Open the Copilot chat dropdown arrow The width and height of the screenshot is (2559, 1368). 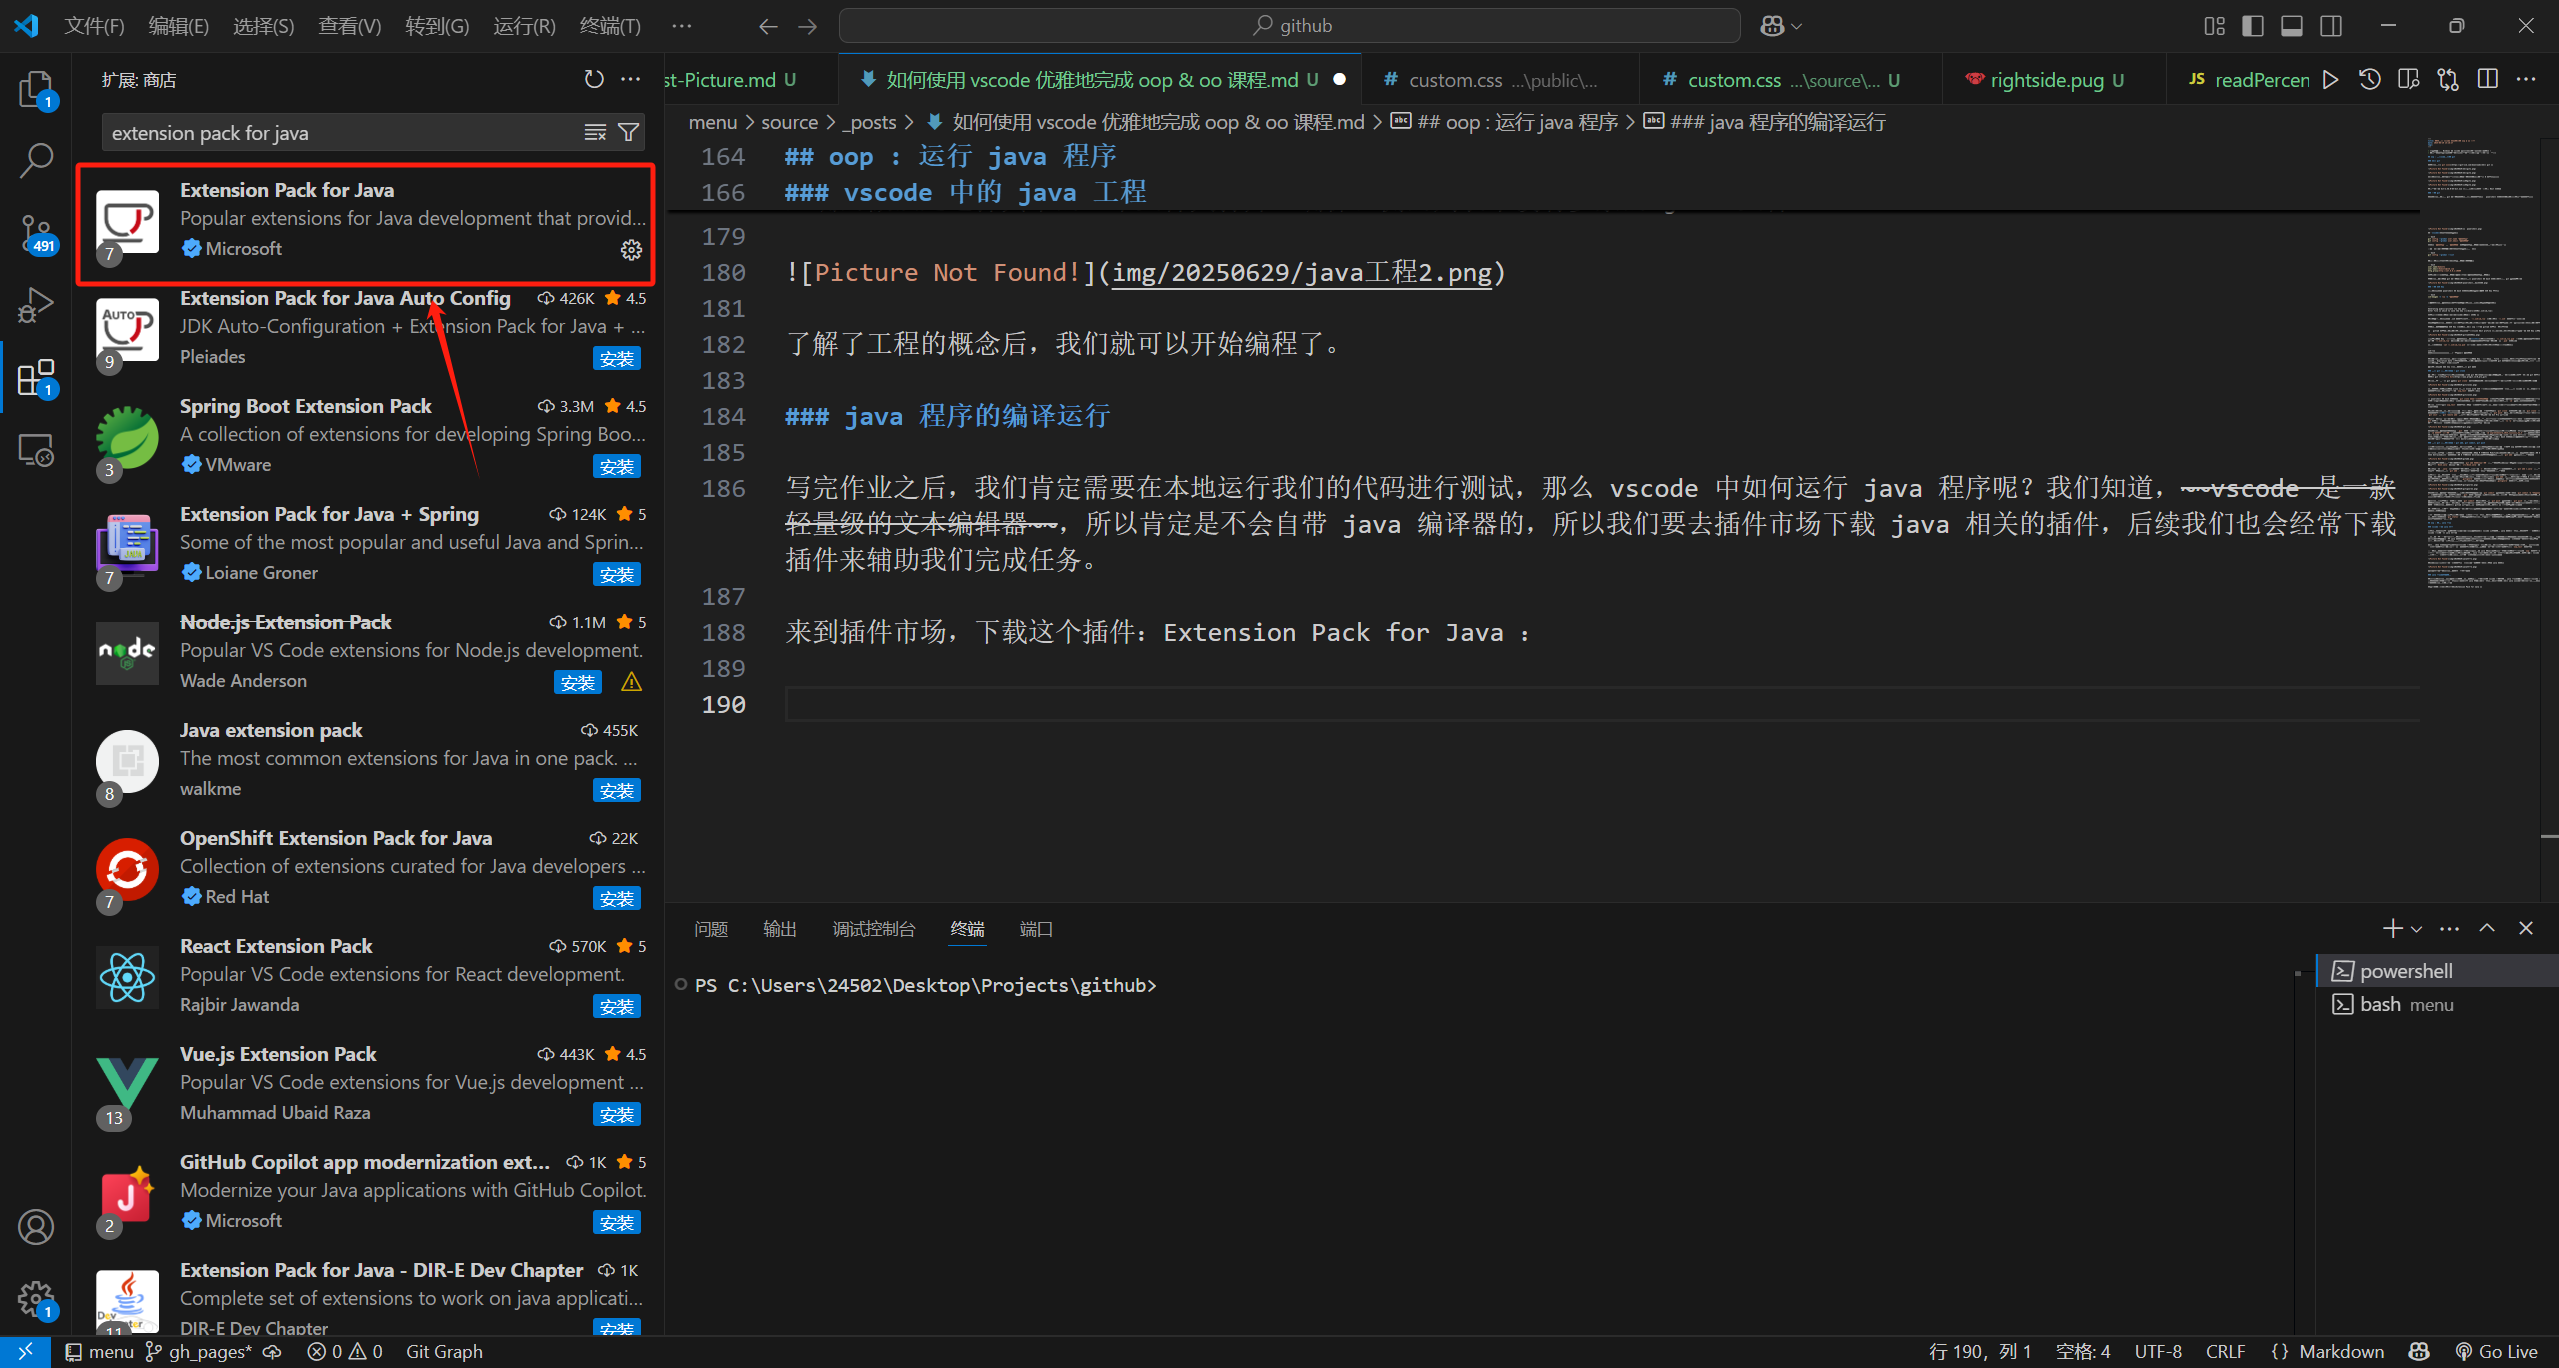coord(1797,26)
